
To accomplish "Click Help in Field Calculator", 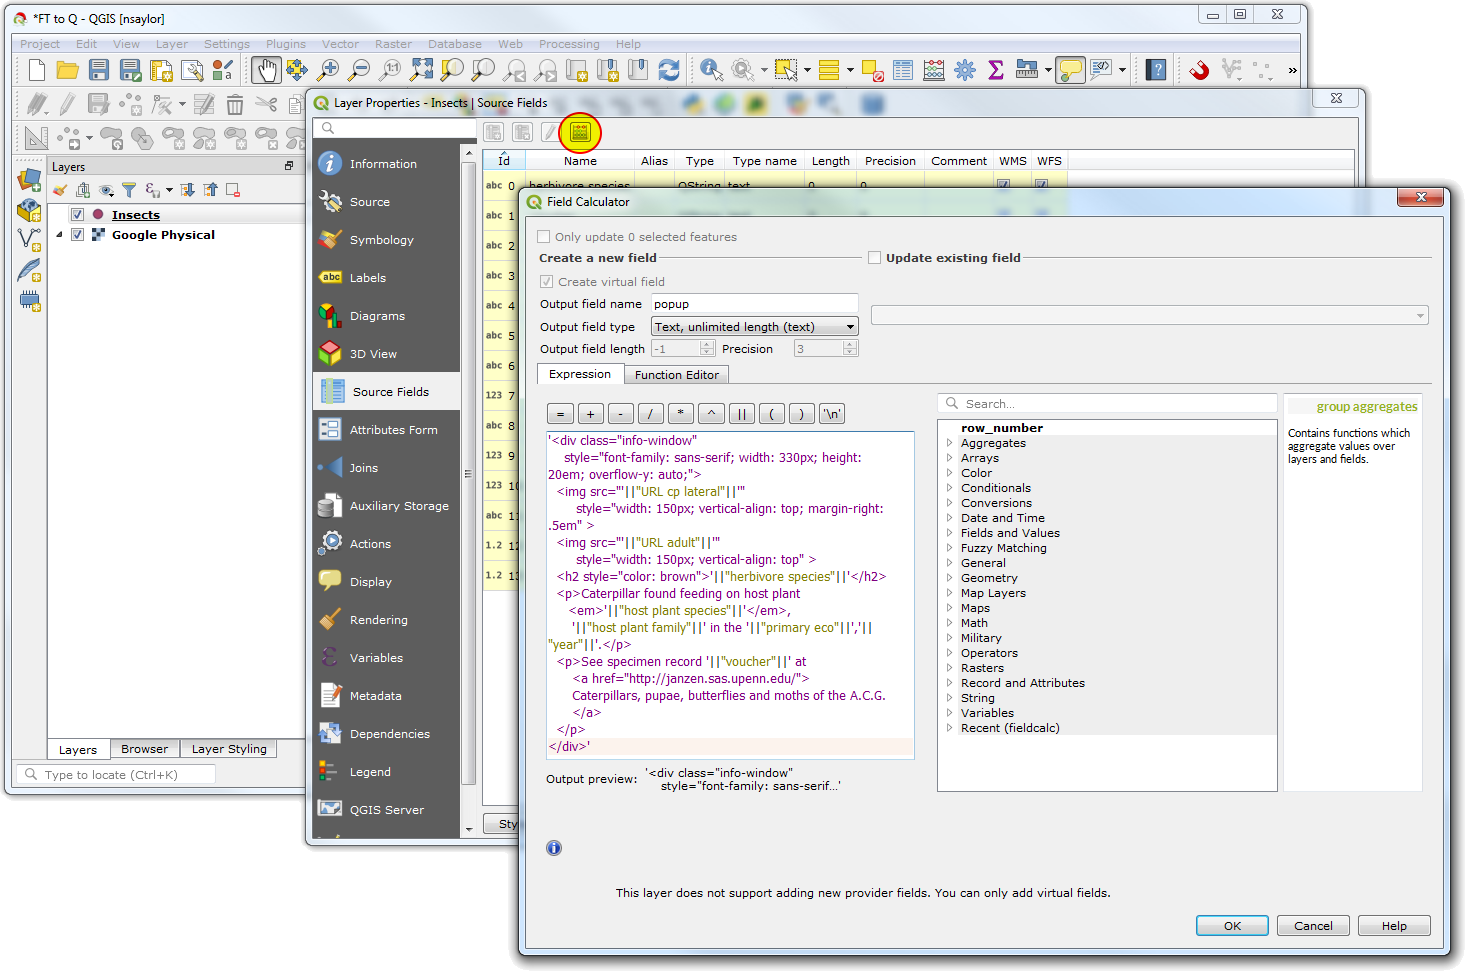I will tap(1394, 926).
